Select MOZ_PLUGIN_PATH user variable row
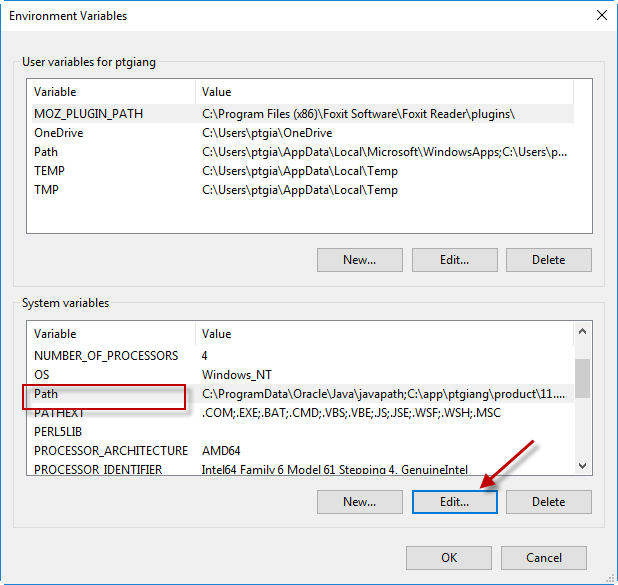This screenshot has width=618, height=585. pos(88,114)
